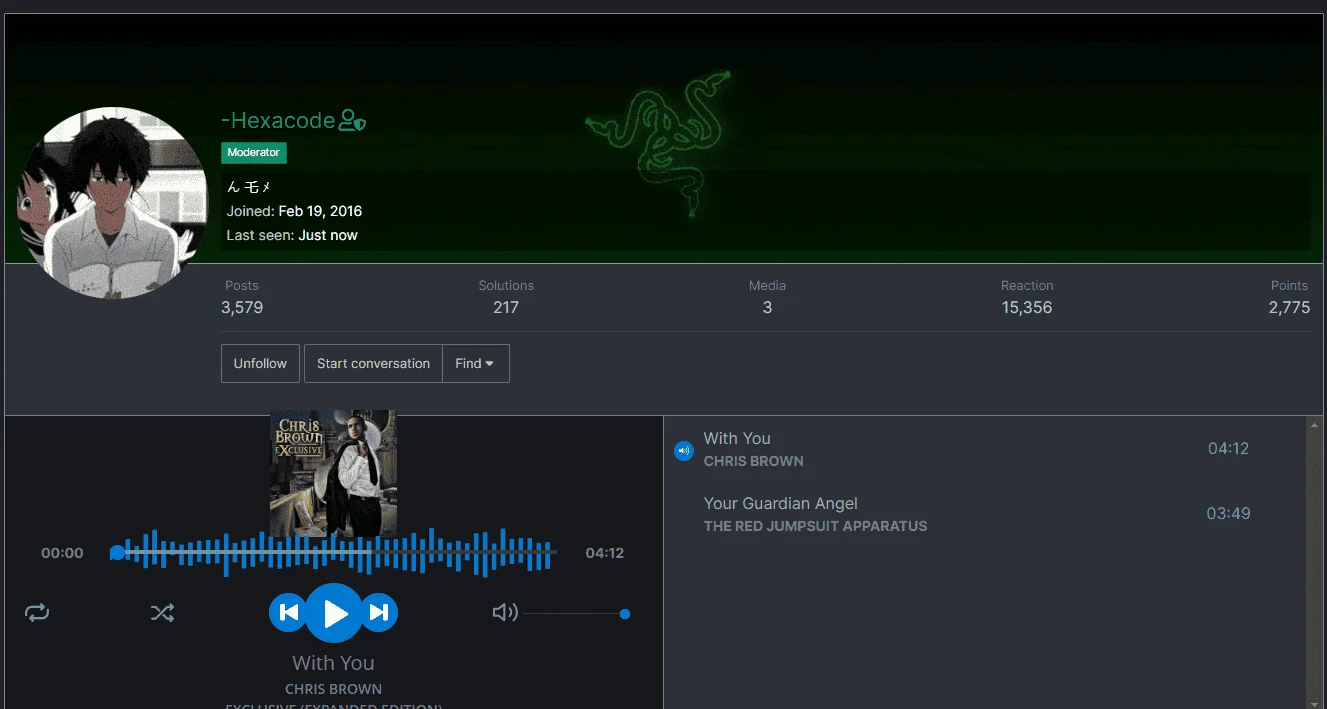The width and height of the screenshot is (1327, 709).
Task: Click the 04:12 total time beside the waveform
Action: point(604,553)
